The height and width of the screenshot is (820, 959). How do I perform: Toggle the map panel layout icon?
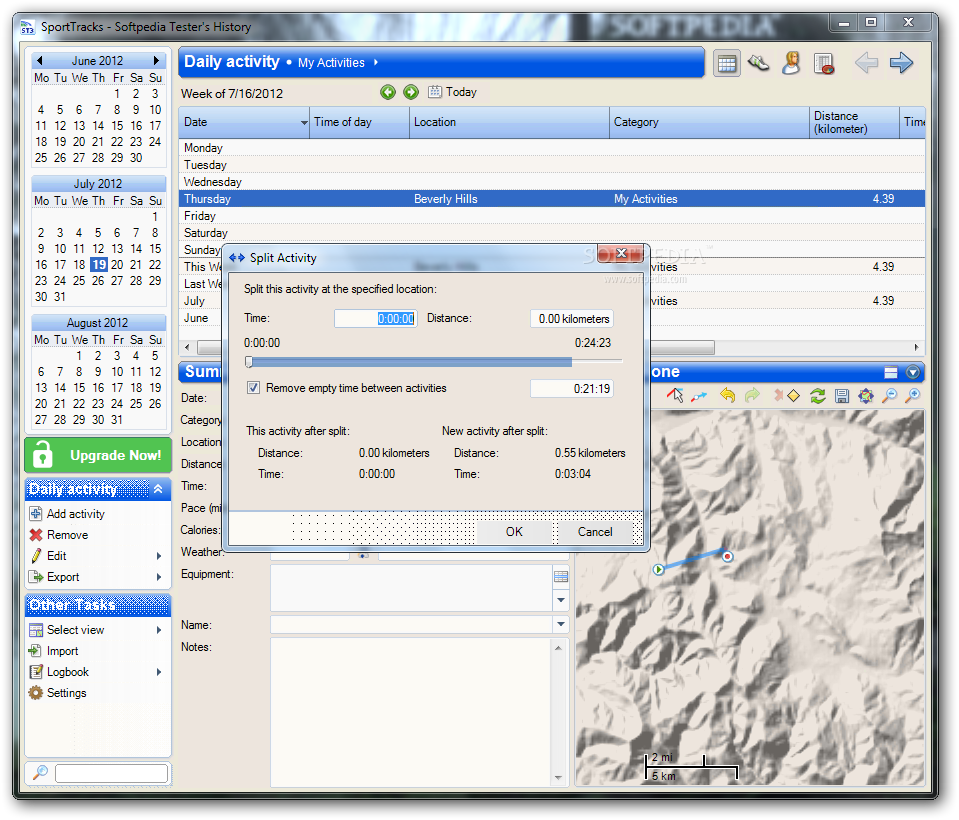click(891, 372)
